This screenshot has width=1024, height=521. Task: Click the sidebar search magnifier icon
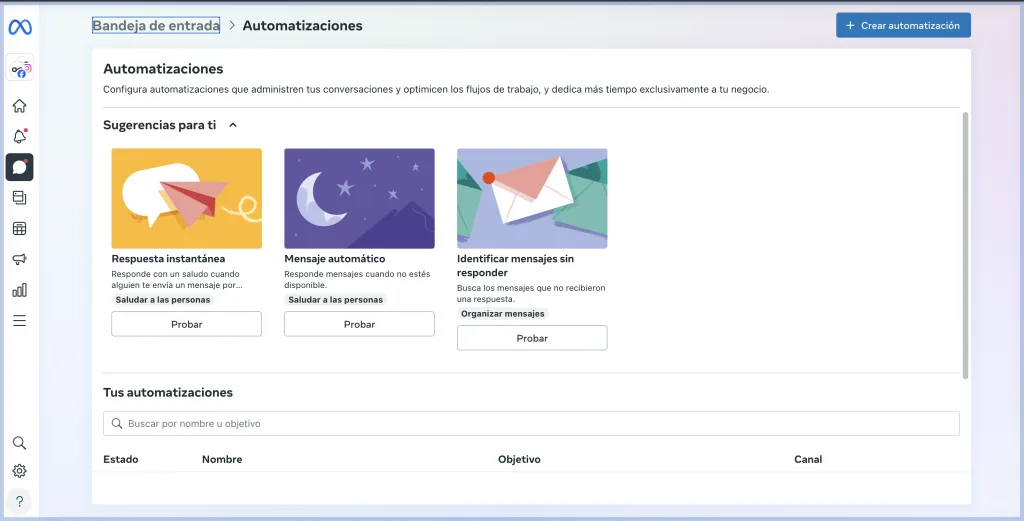[20, 443]
